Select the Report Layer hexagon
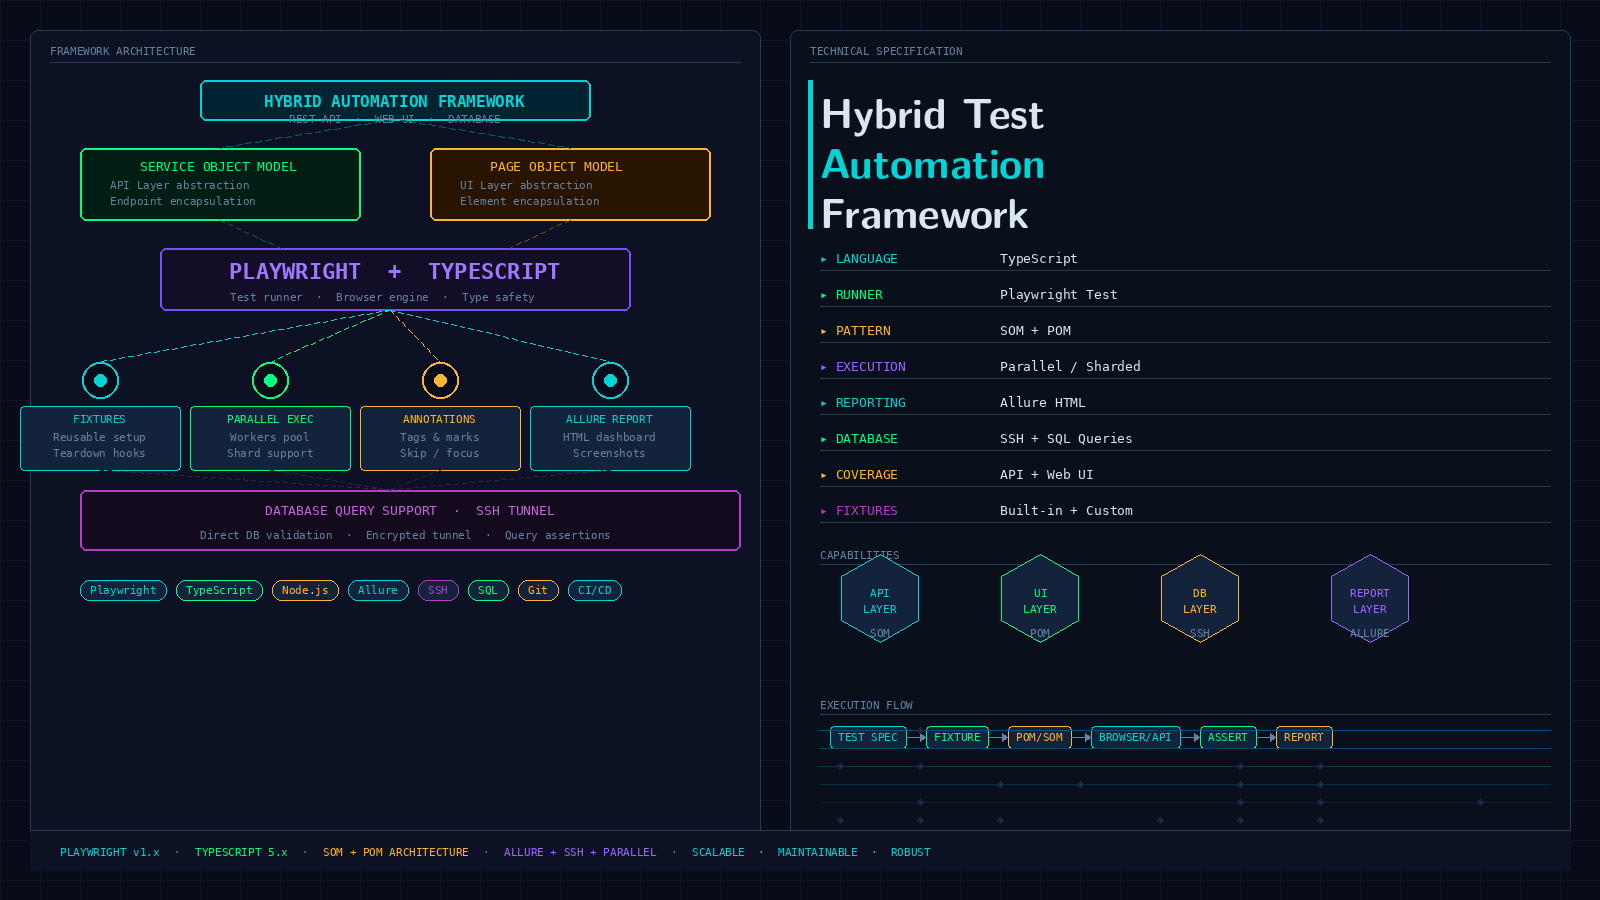The image size is (1600, 900). 1370,599
